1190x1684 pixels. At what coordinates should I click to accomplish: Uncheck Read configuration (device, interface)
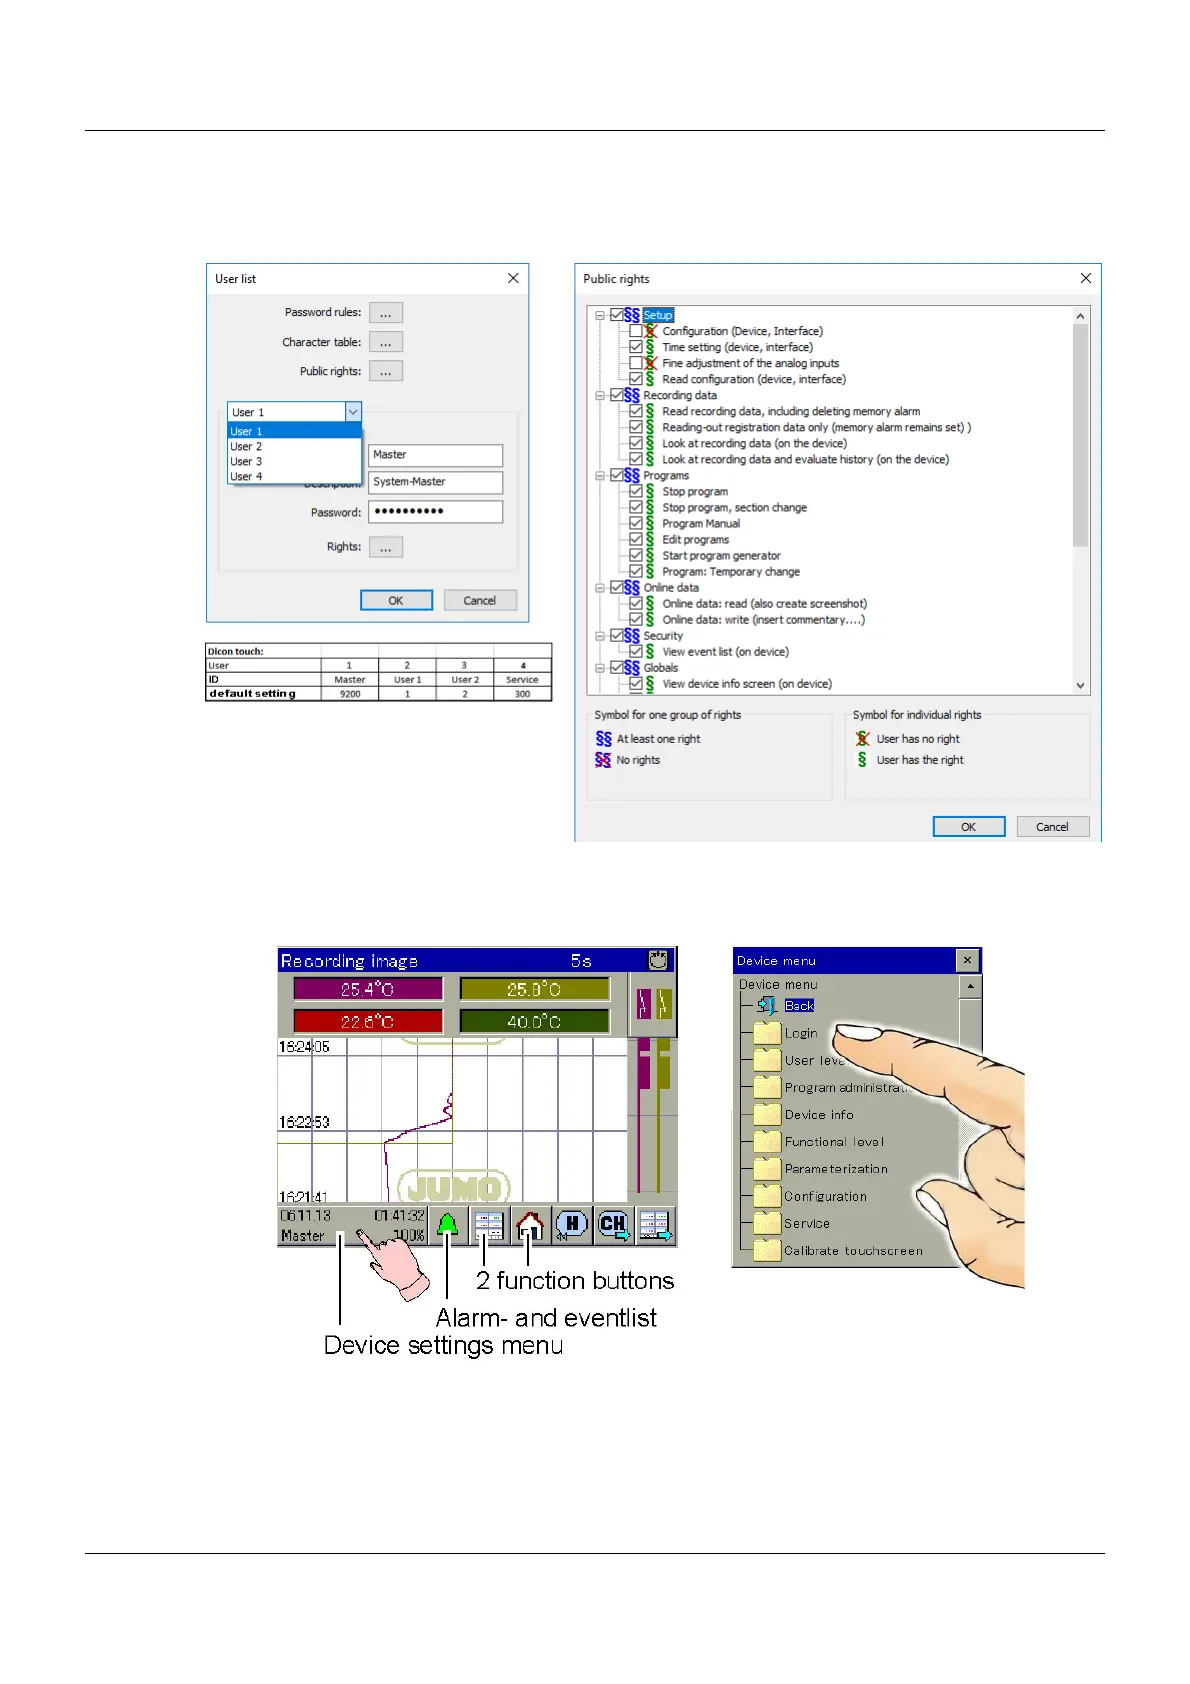pos(636,379)
